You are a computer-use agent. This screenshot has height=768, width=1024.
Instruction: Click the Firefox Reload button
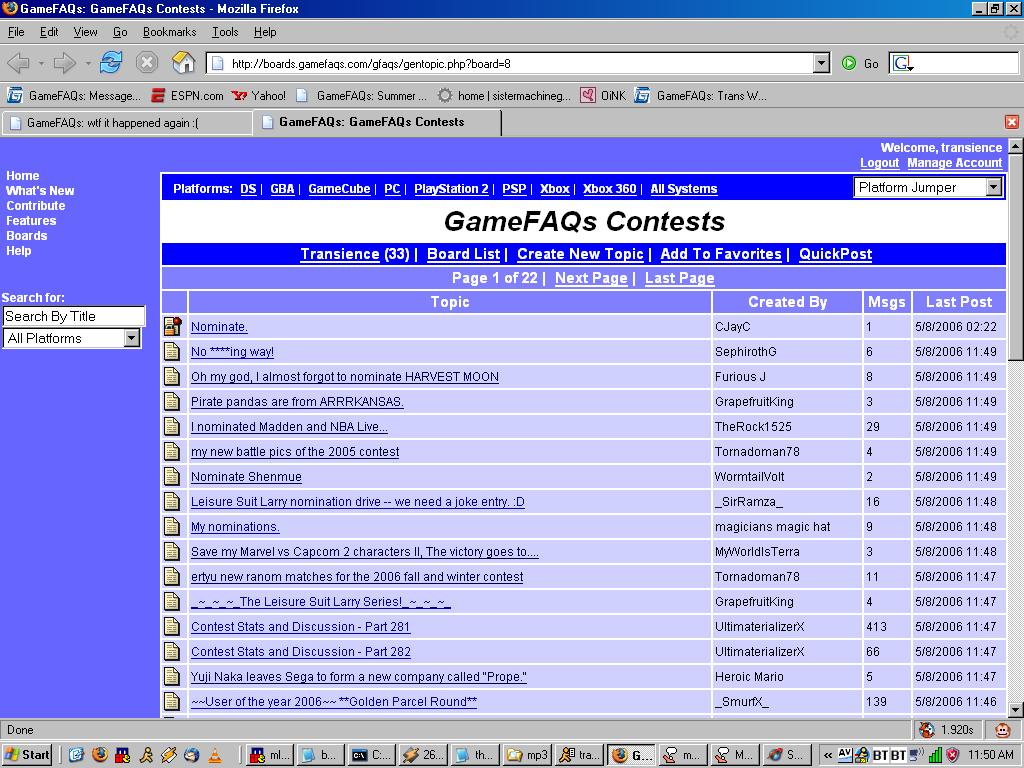click(x=111, y=63)
